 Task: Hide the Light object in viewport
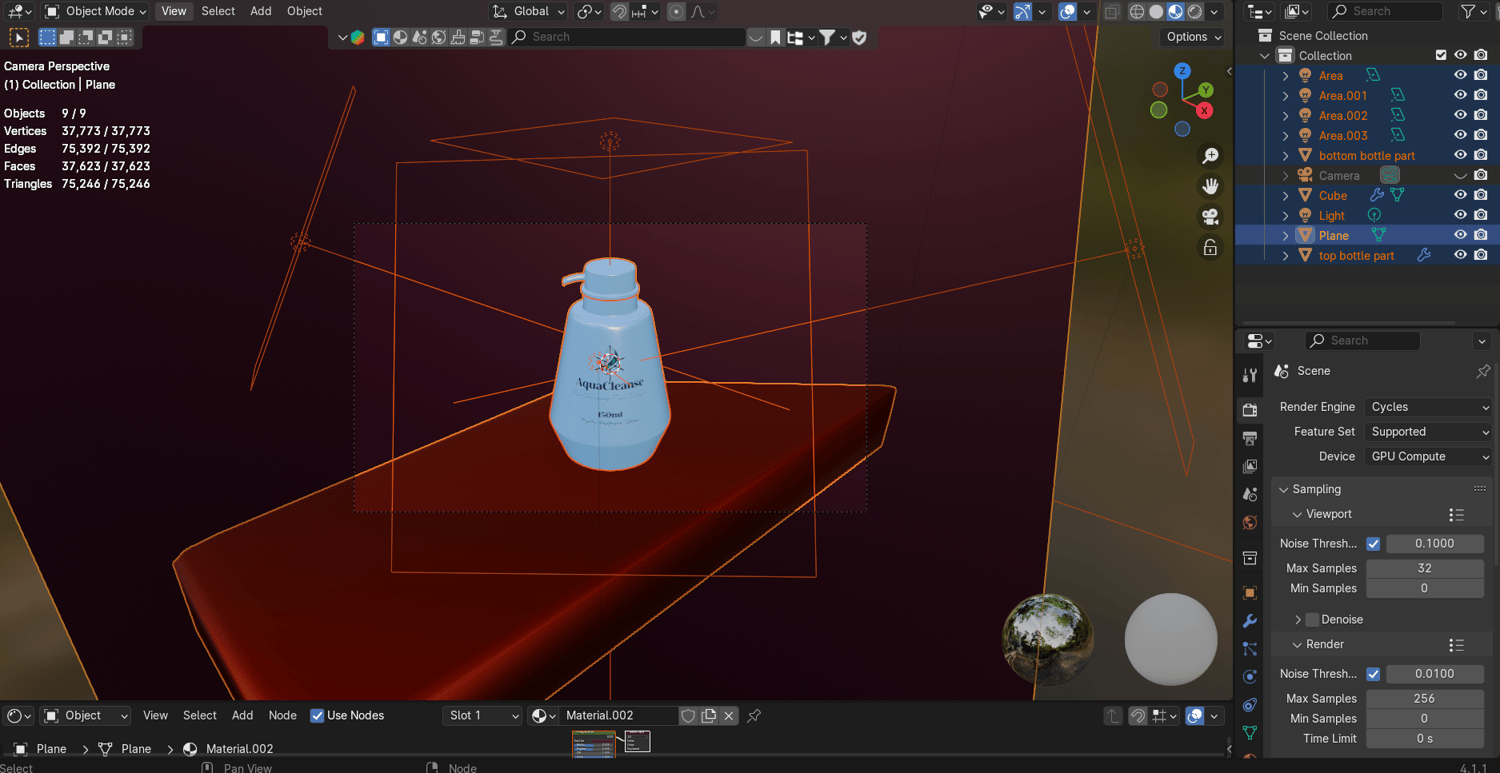pos(1460,216)
